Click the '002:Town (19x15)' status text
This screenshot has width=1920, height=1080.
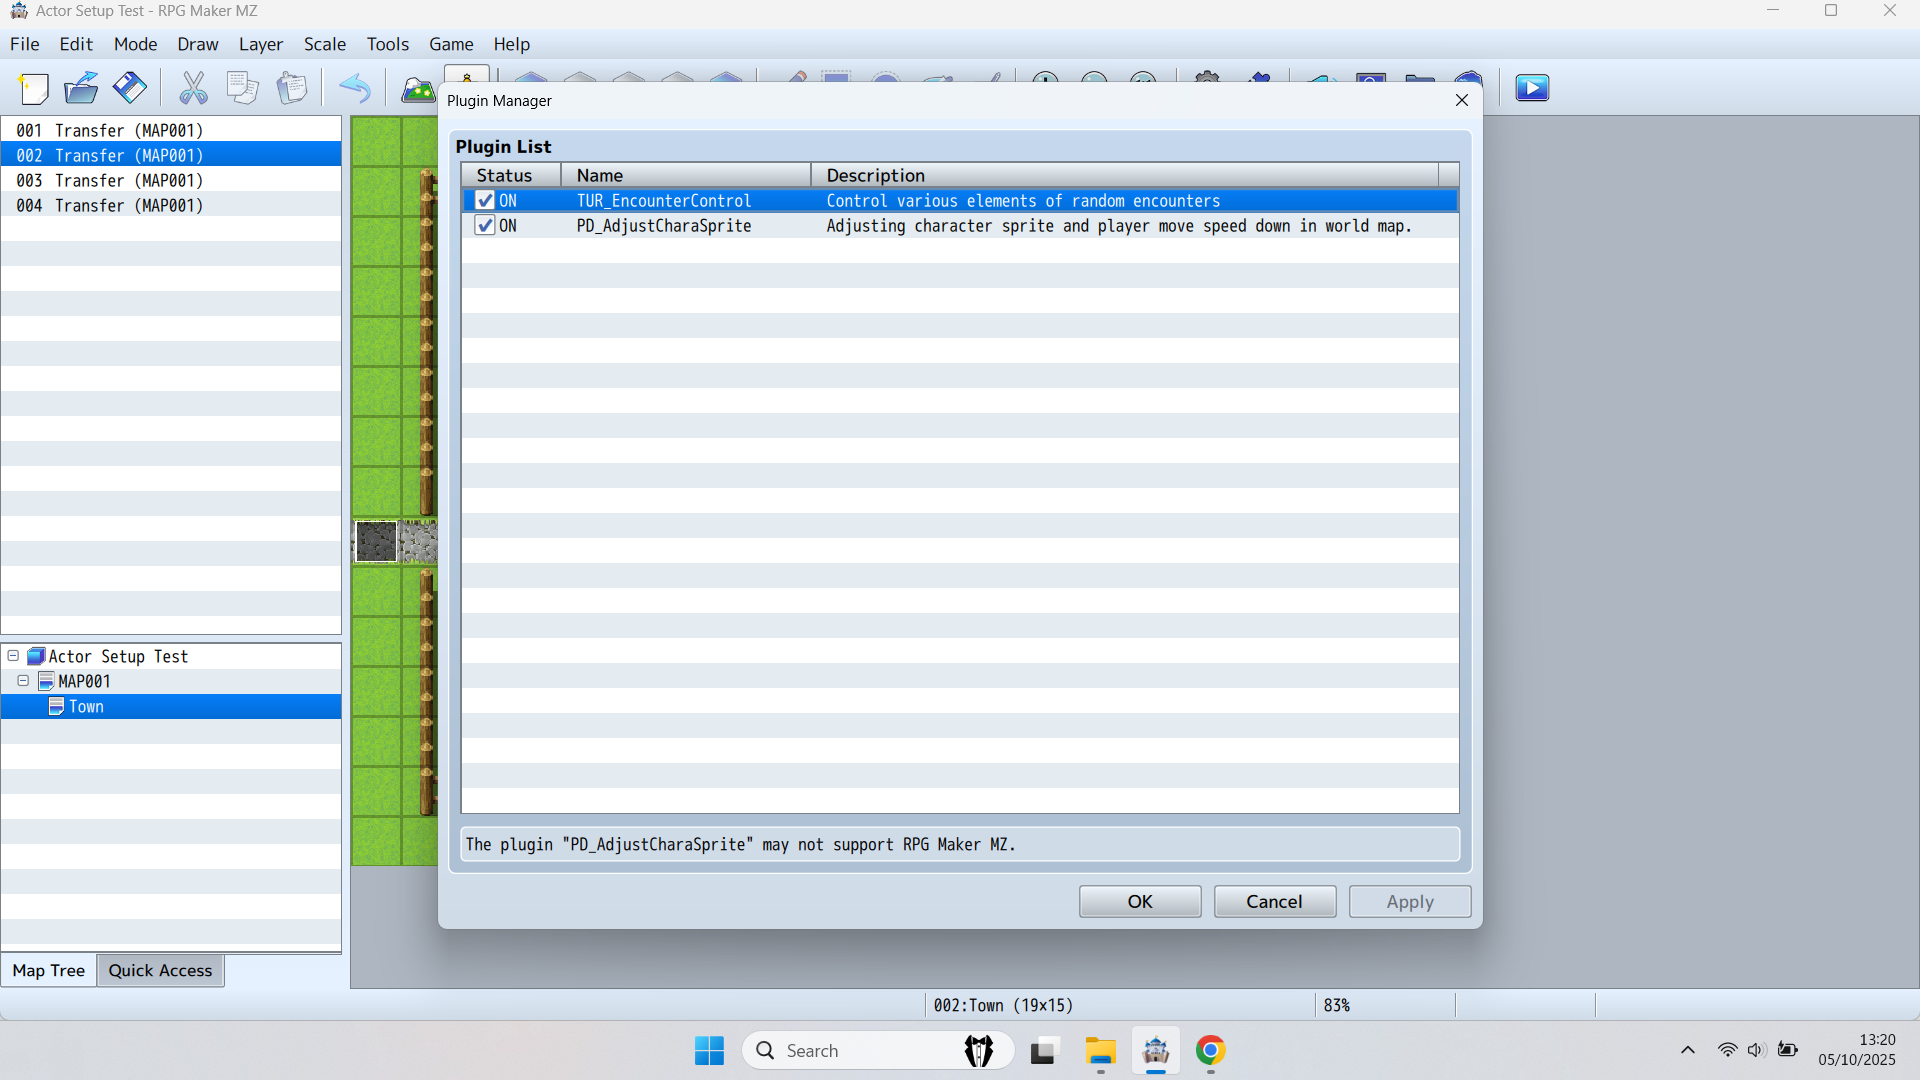coord(1003,1005)
